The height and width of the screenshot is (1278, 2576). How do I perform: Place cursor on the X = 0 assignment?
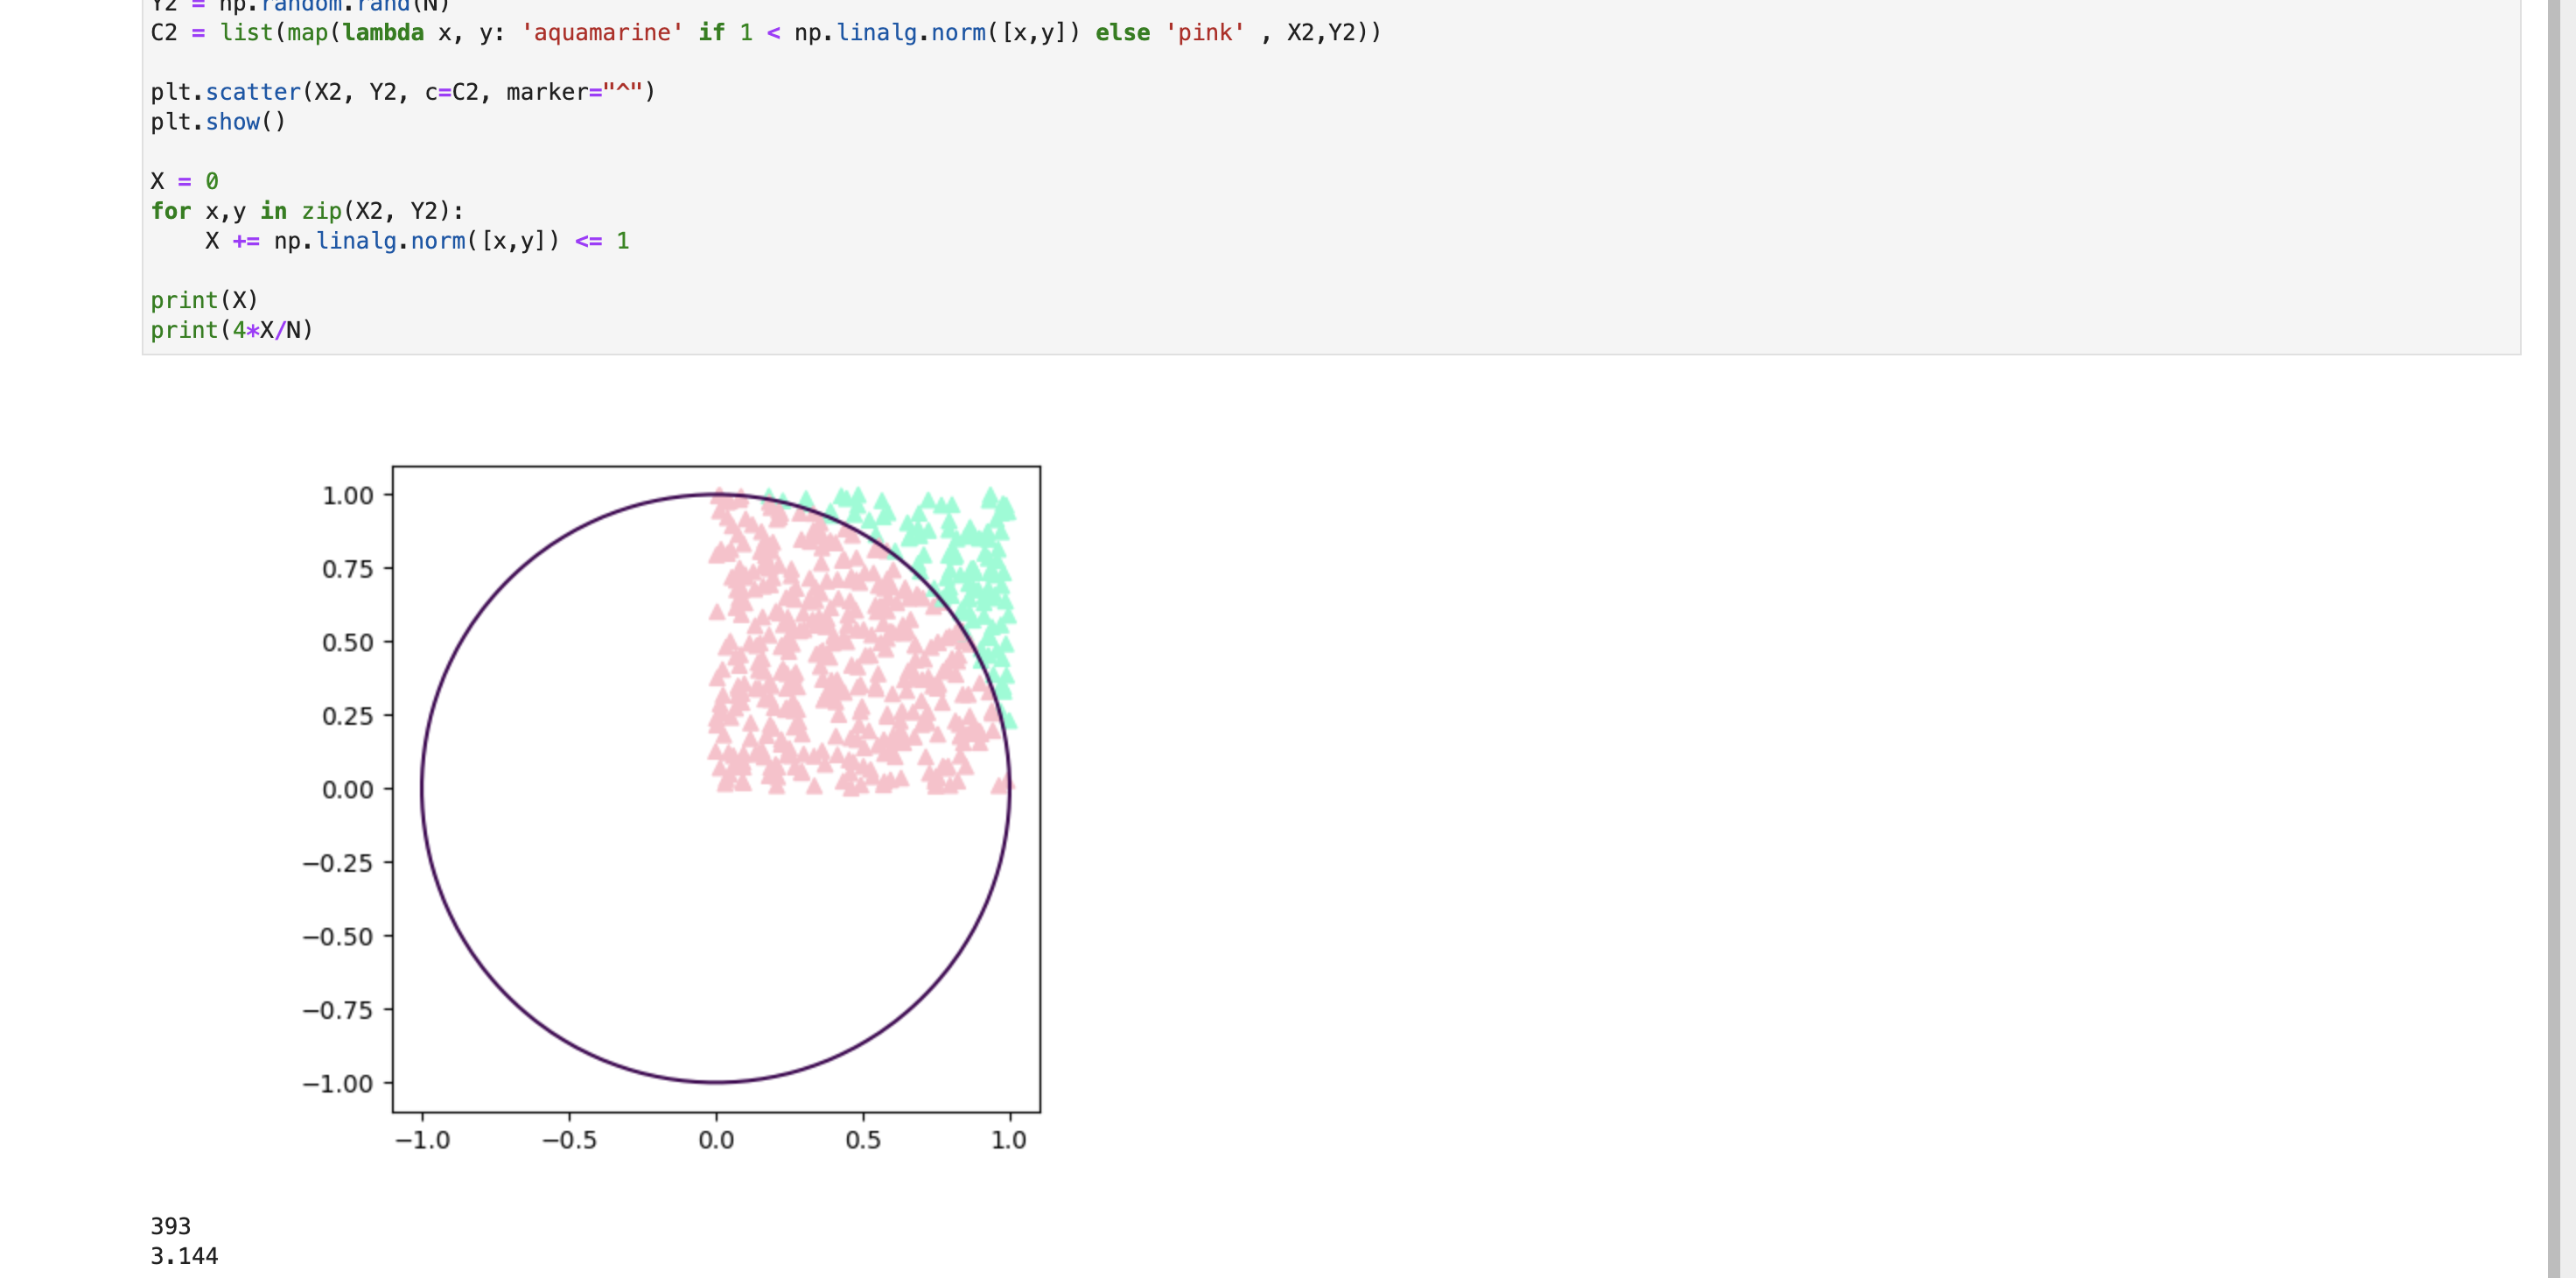pos(185,181)
